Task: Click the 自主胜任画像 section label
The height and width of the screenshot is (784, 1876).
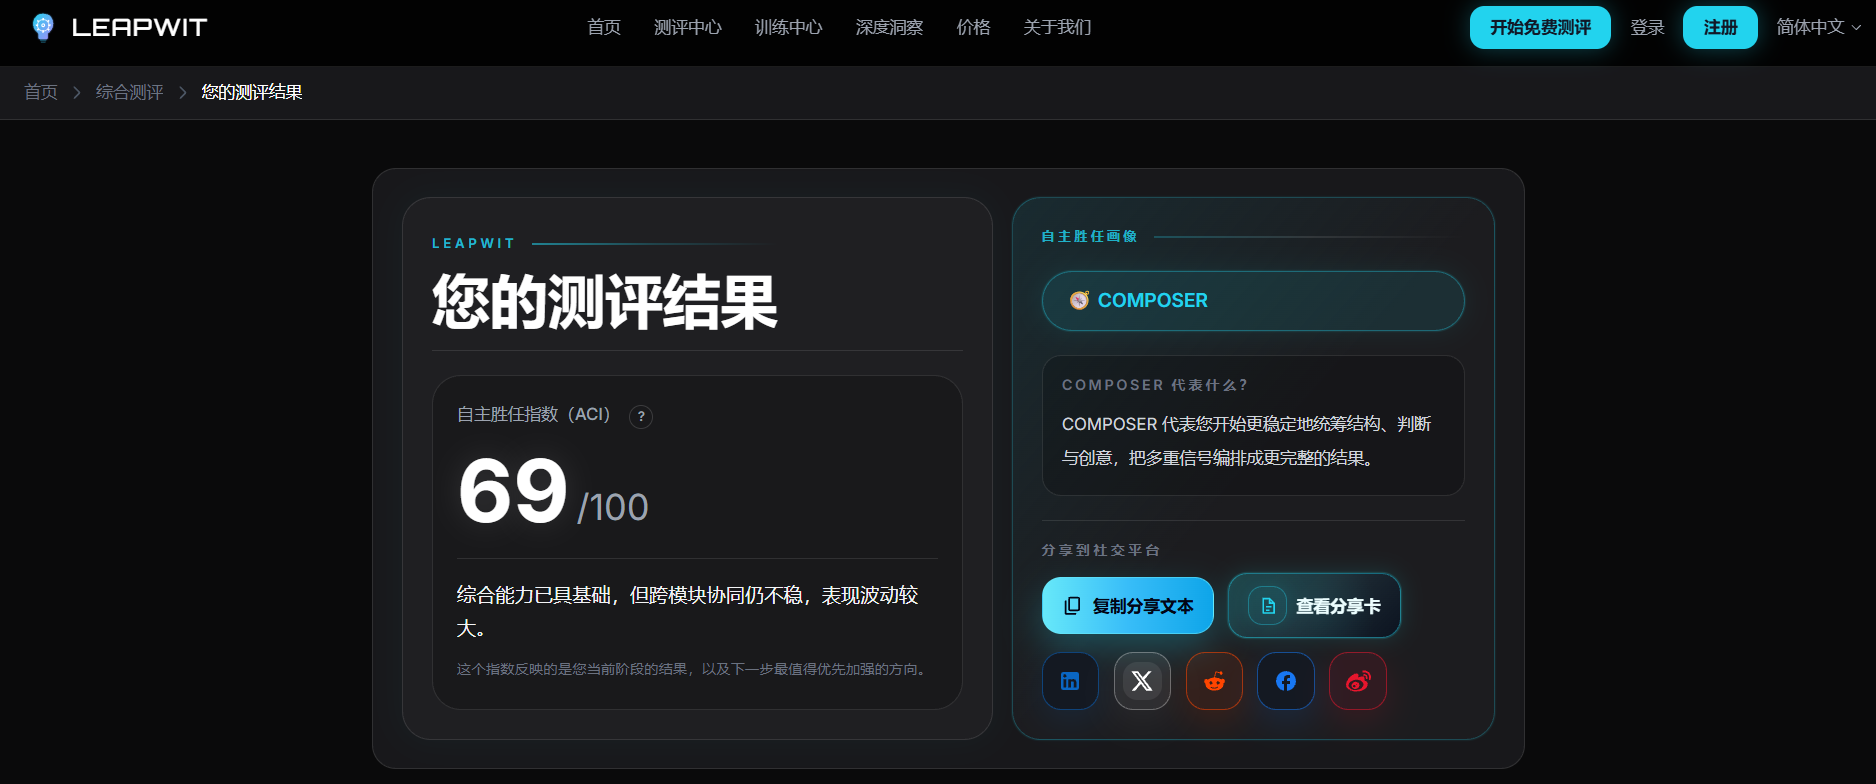Action: [1089, 236]
